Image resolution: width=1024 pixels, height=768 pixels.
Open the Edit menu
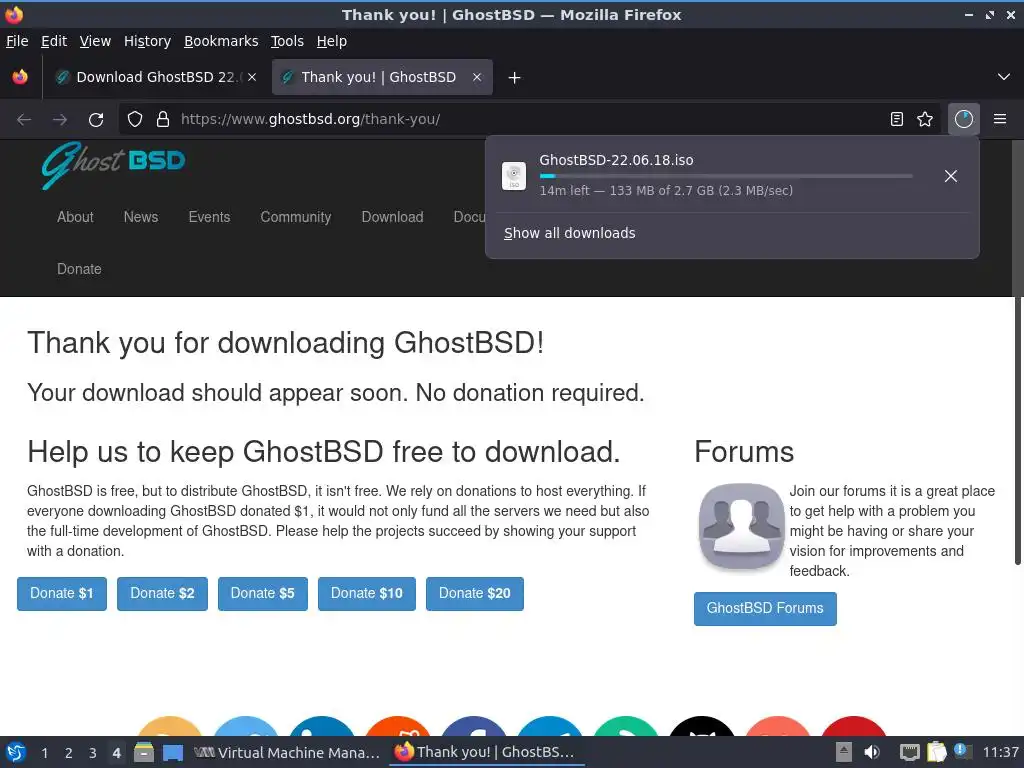54,41
